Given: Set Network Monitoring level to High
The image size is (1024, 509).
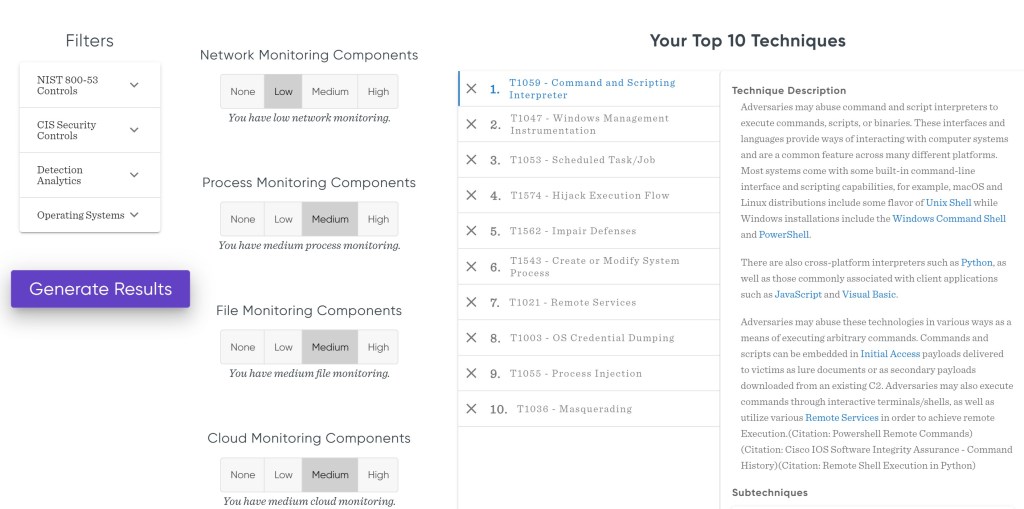Looking at the screenshot, I should click(x=378, y=92).
